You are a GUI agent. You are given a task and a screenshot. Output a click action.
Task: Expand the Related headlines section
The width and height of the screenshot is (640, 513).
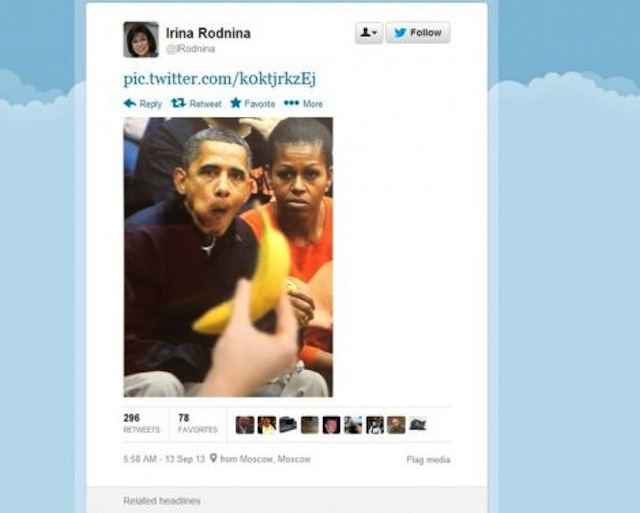162,500
